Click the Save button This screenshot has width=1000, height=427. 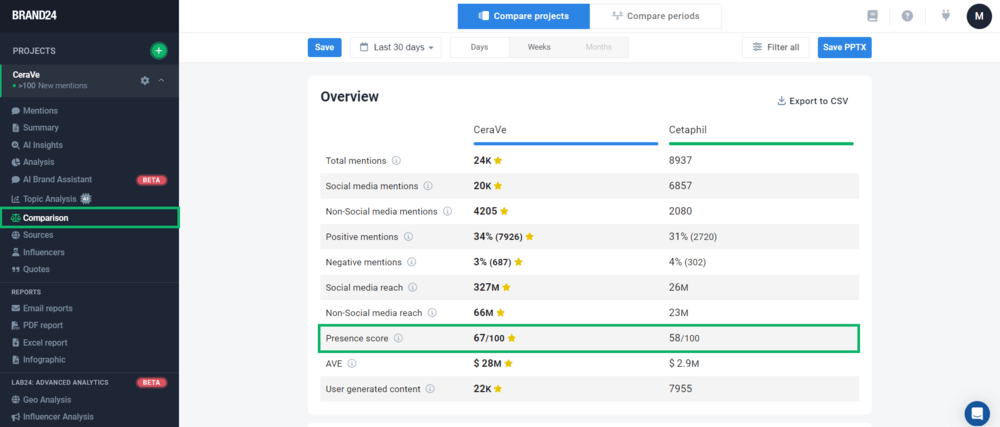[x=325, y=47]
